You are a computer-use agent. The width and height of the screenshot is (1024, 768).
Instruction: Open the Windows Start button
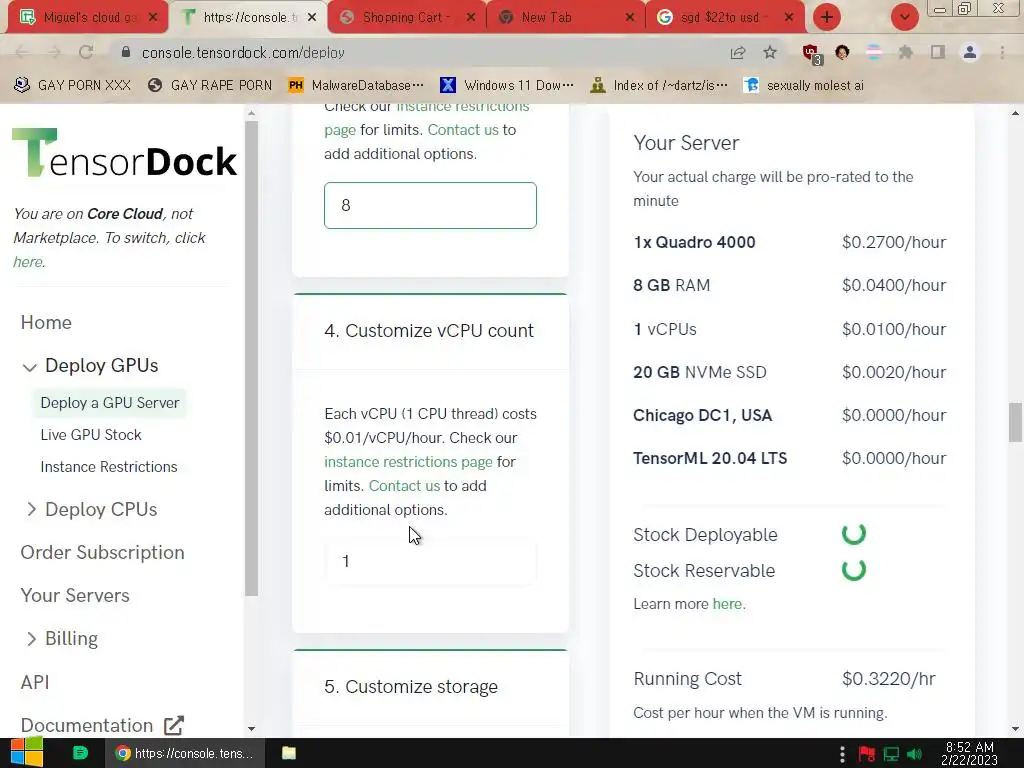point(26,753)
